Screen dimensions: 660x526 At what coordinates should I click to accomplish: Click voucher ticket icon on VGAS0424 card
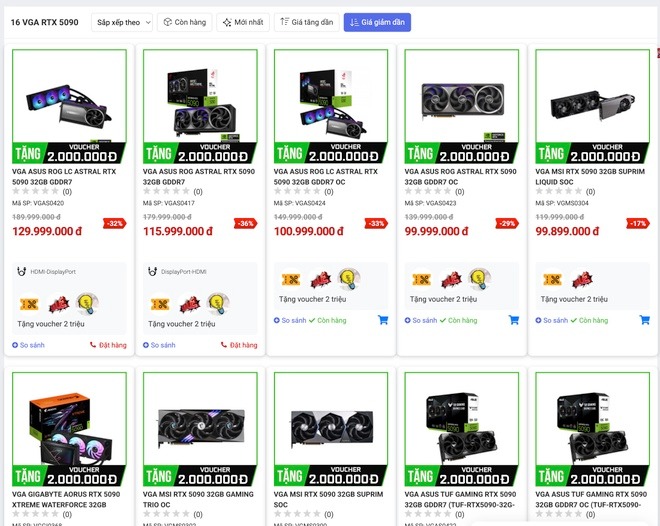(x=291, y=279)
